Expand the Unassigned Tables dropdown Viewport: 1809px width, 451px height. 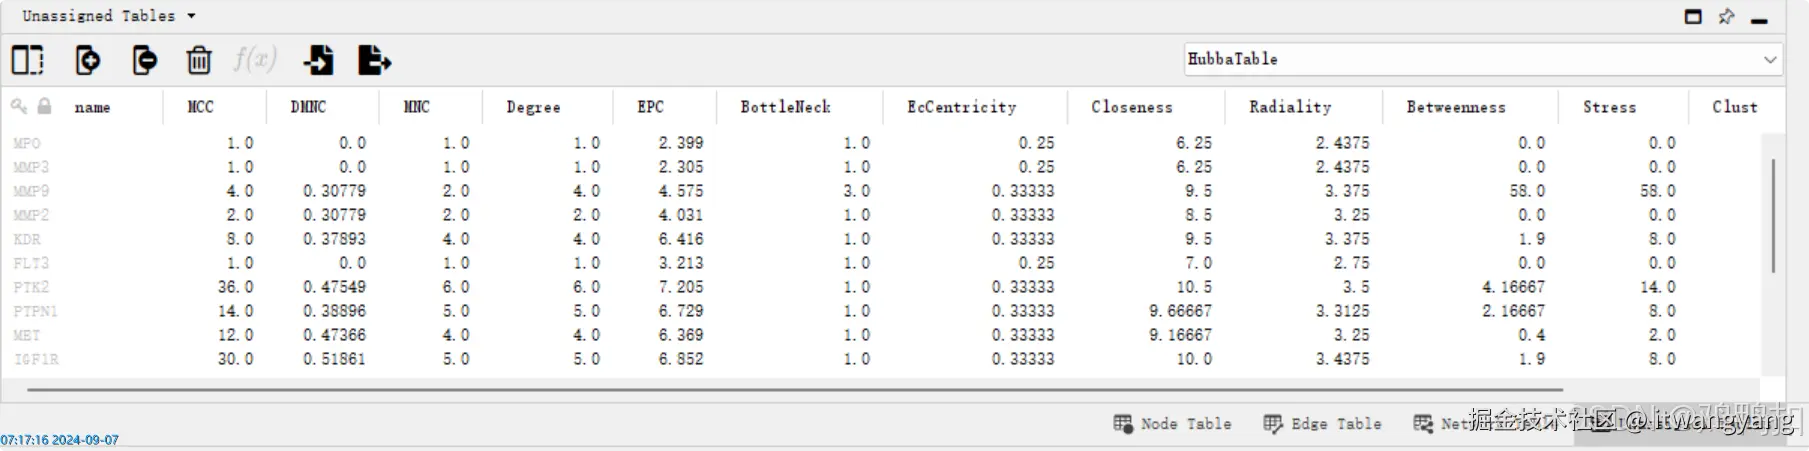(x=109, y=16)
